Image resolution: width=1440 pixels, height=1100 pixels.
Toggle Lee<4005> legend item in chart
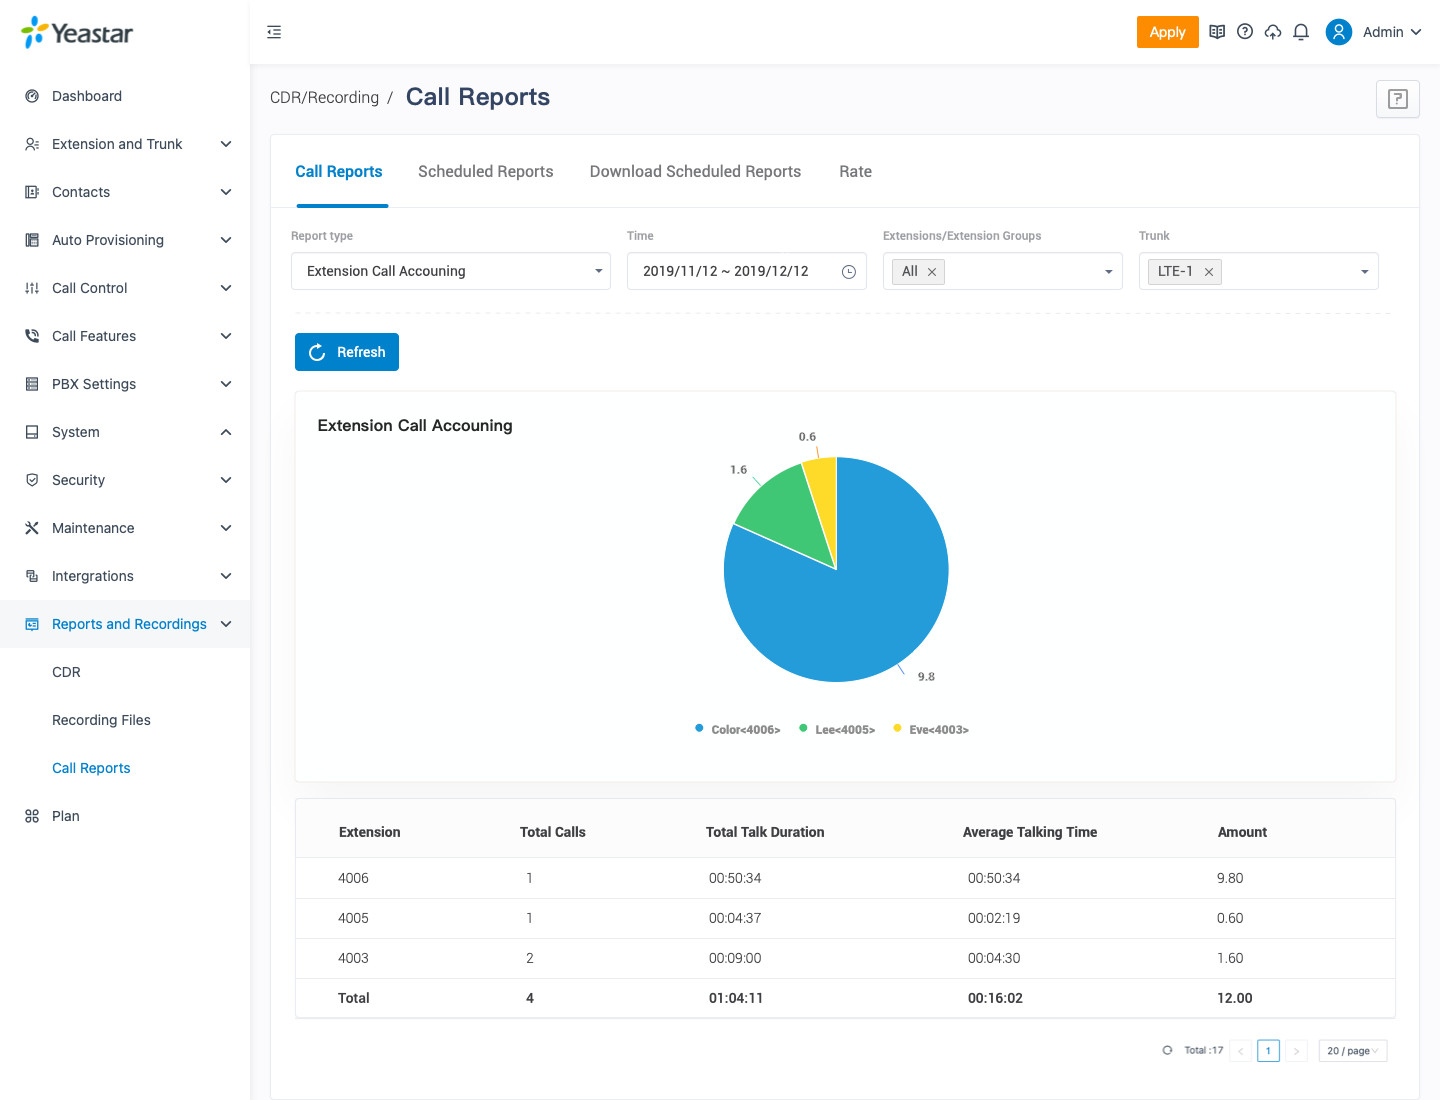(838, 730)
